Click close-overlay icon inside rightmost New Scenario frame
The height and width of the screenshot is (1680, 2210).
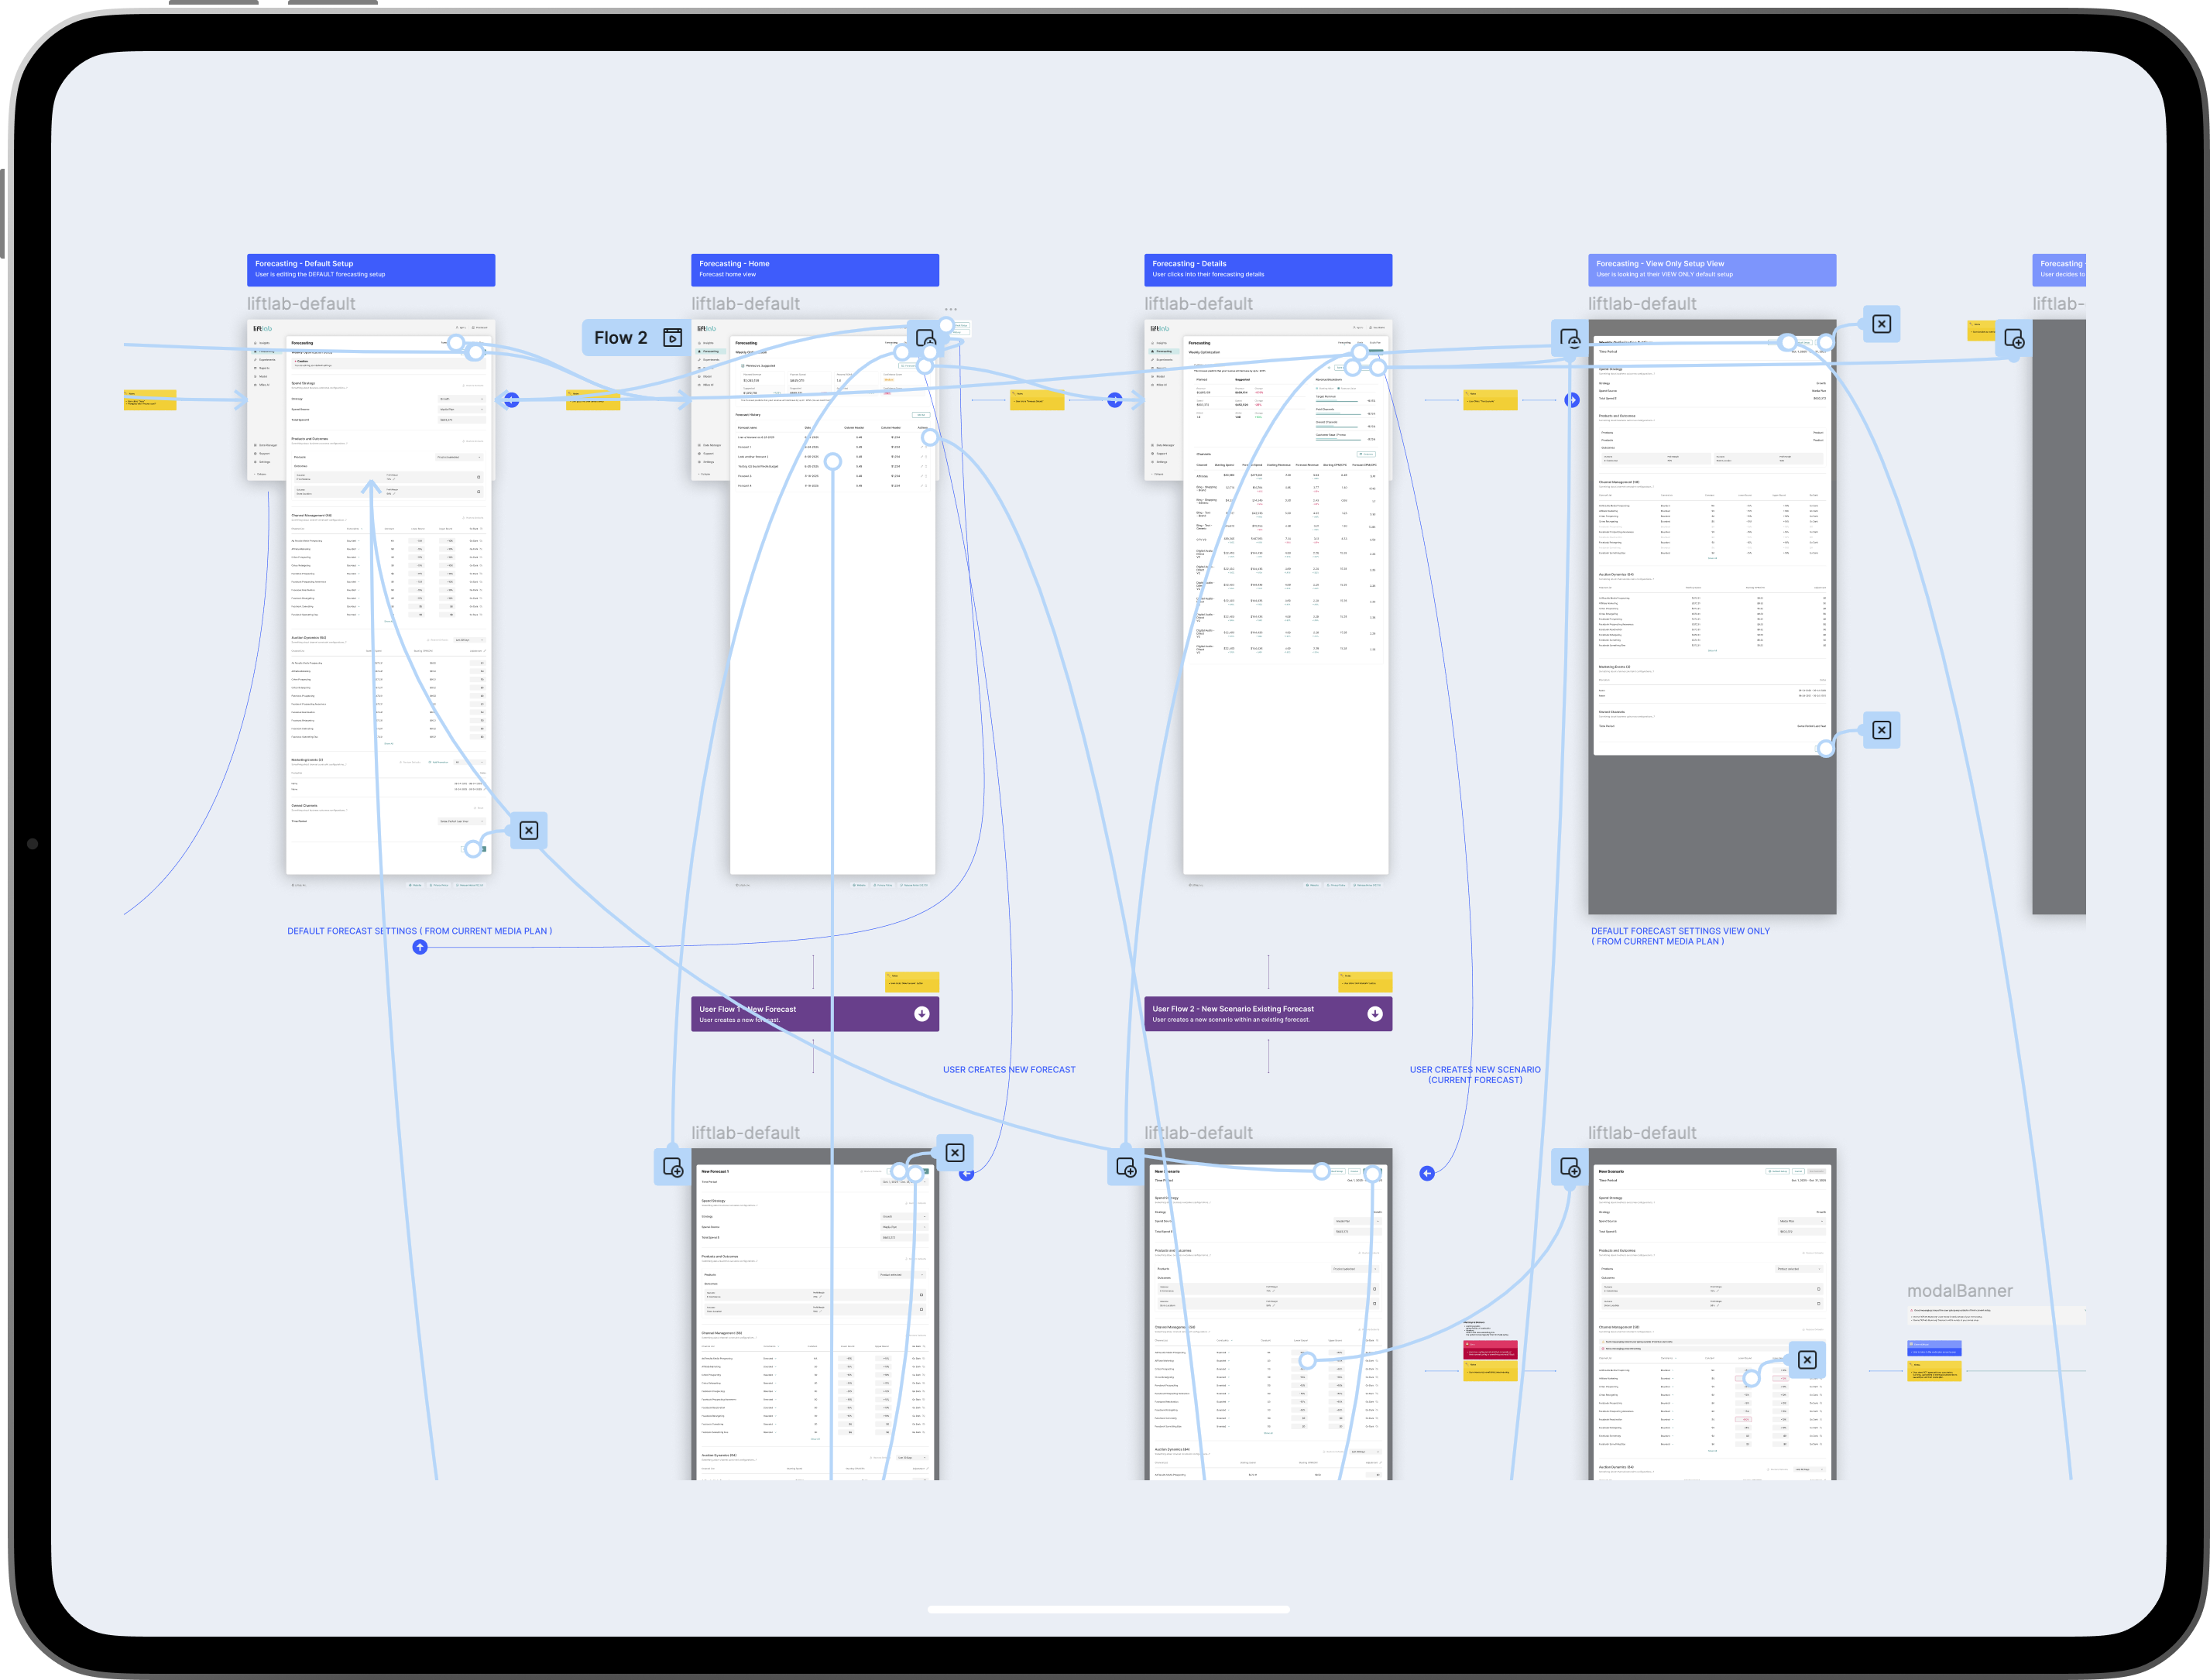click(x=1807, y=1360)
